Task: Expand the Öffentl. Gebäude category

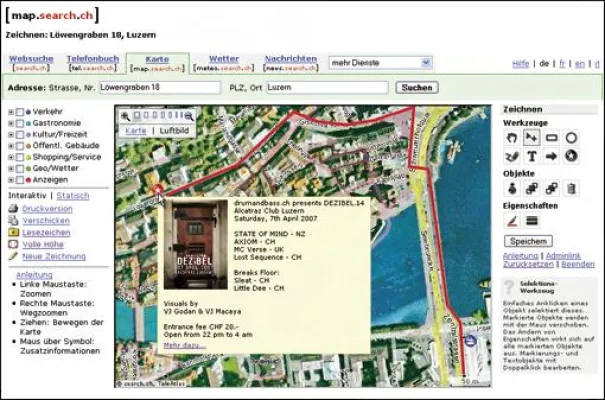Action: [11, 146]
